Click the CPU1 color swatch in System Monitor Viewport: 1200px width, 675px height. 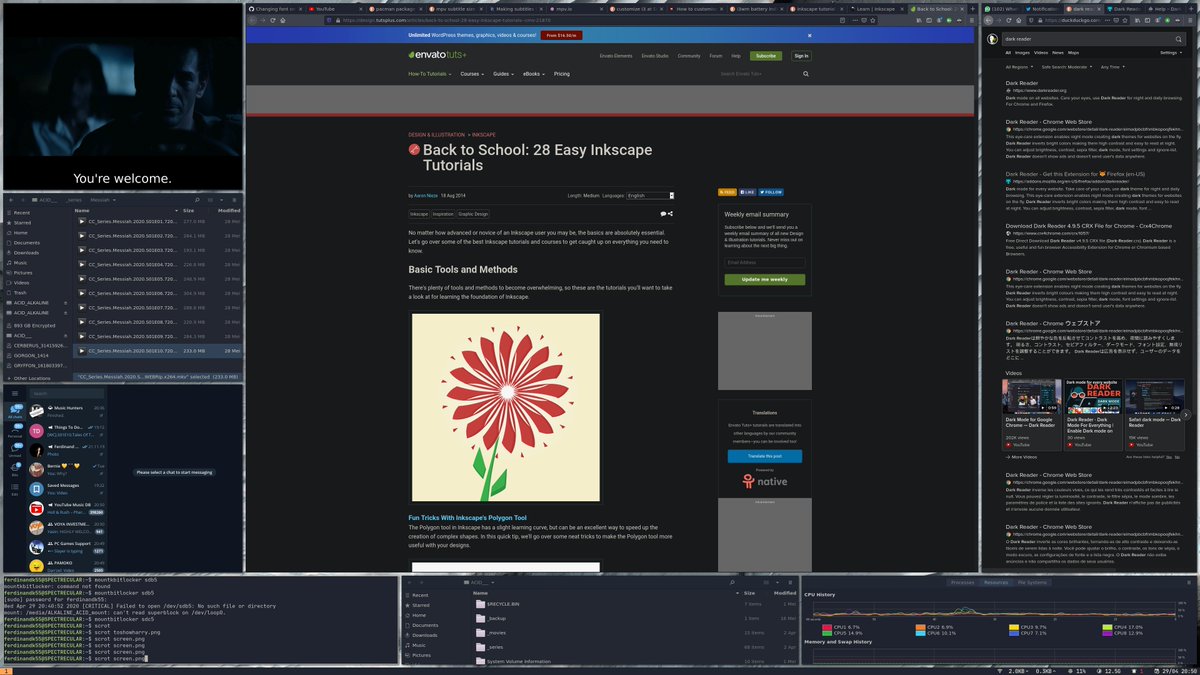click(827, 628)
